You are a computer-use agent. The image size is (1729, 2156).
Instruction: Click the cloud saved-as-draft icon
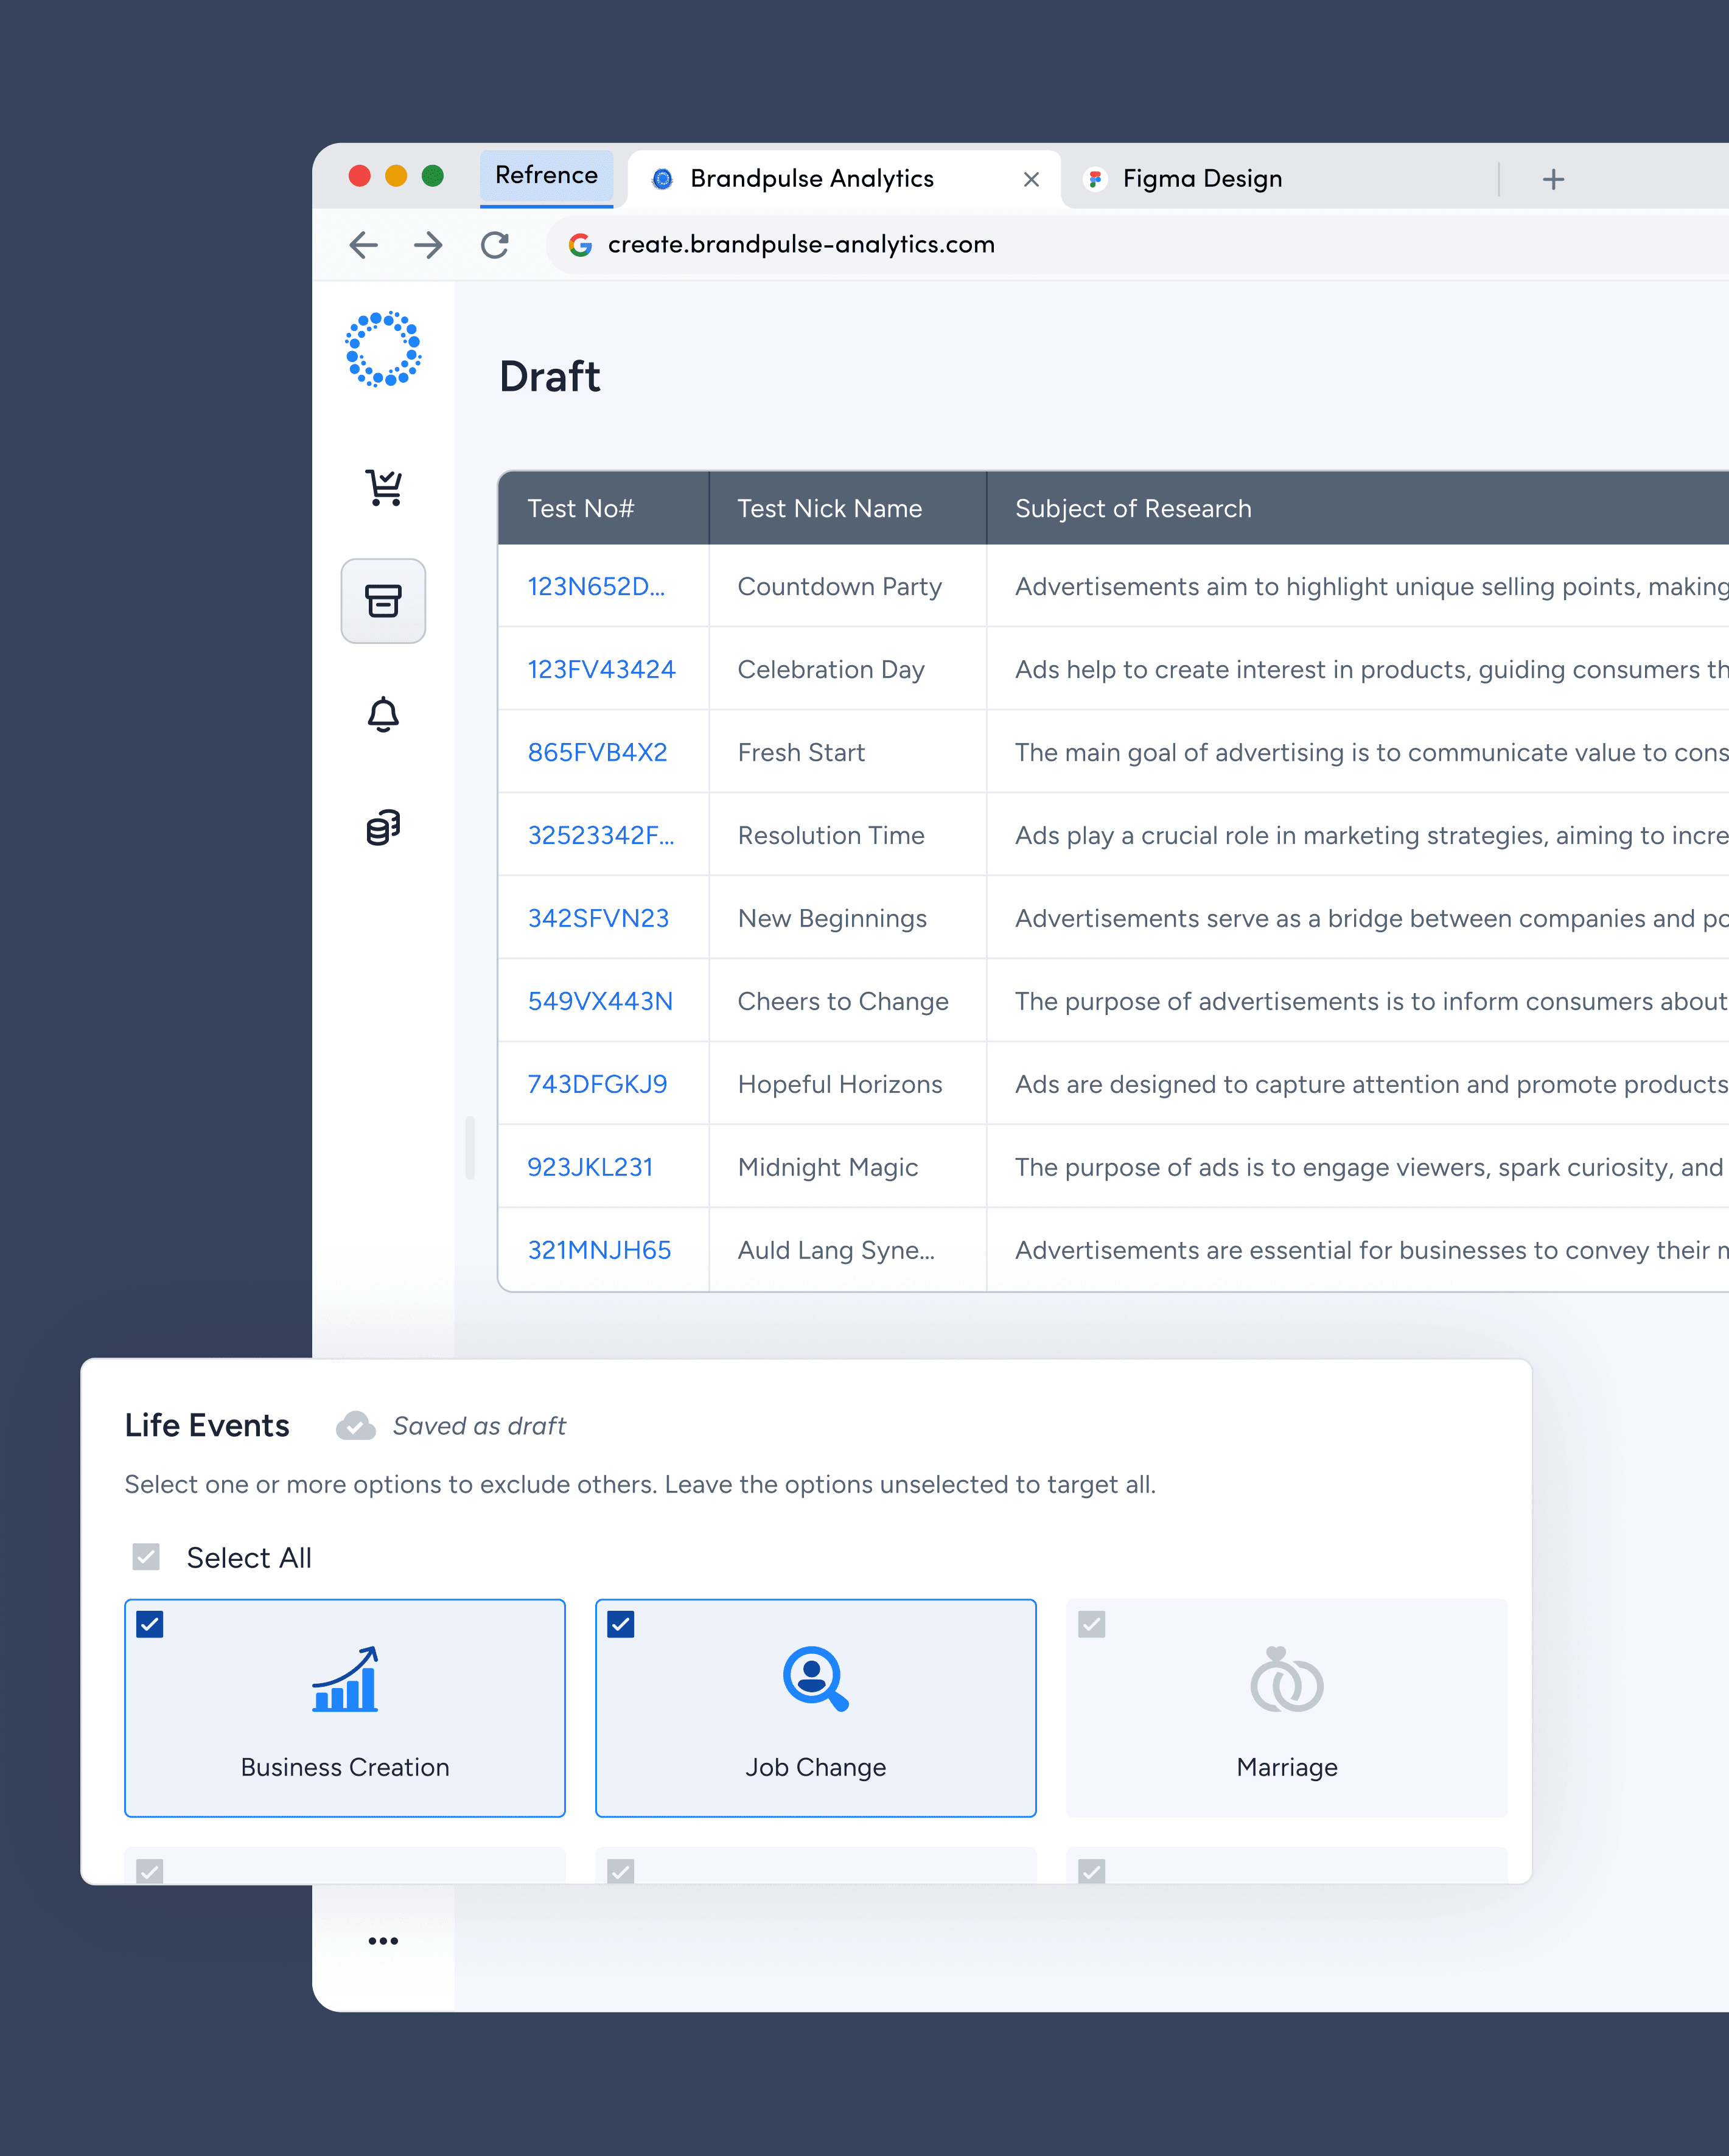coord(356,1426)
